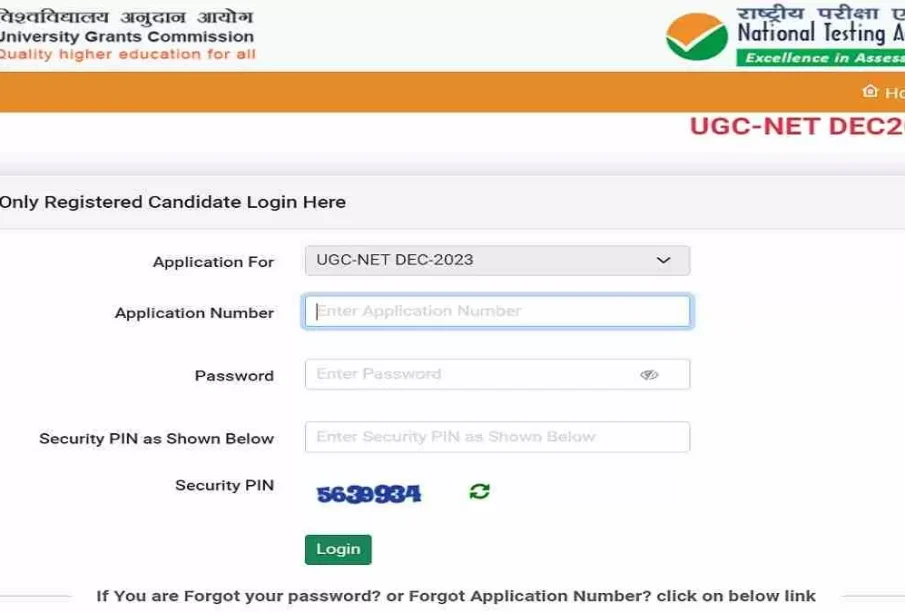Click the National Testing Agency title text

(820, 33)
